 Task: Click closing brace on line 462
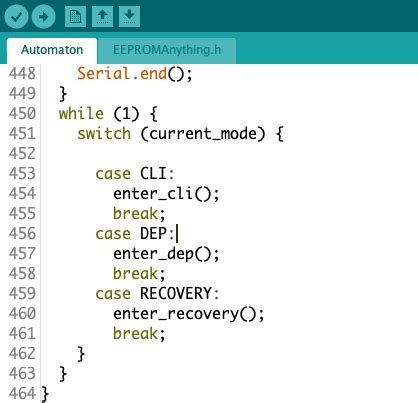pyautogui.click(x=81, y=354)
